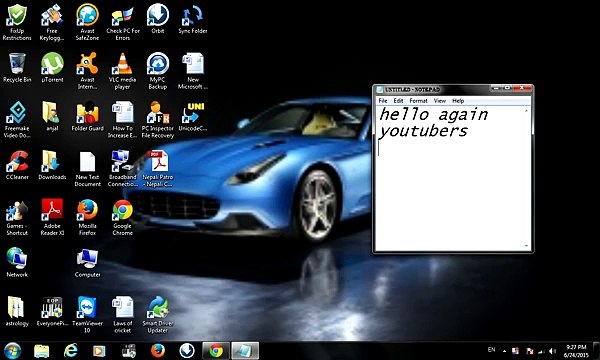Select the Adobe Reader XI icon

click(x=52, y=217)
